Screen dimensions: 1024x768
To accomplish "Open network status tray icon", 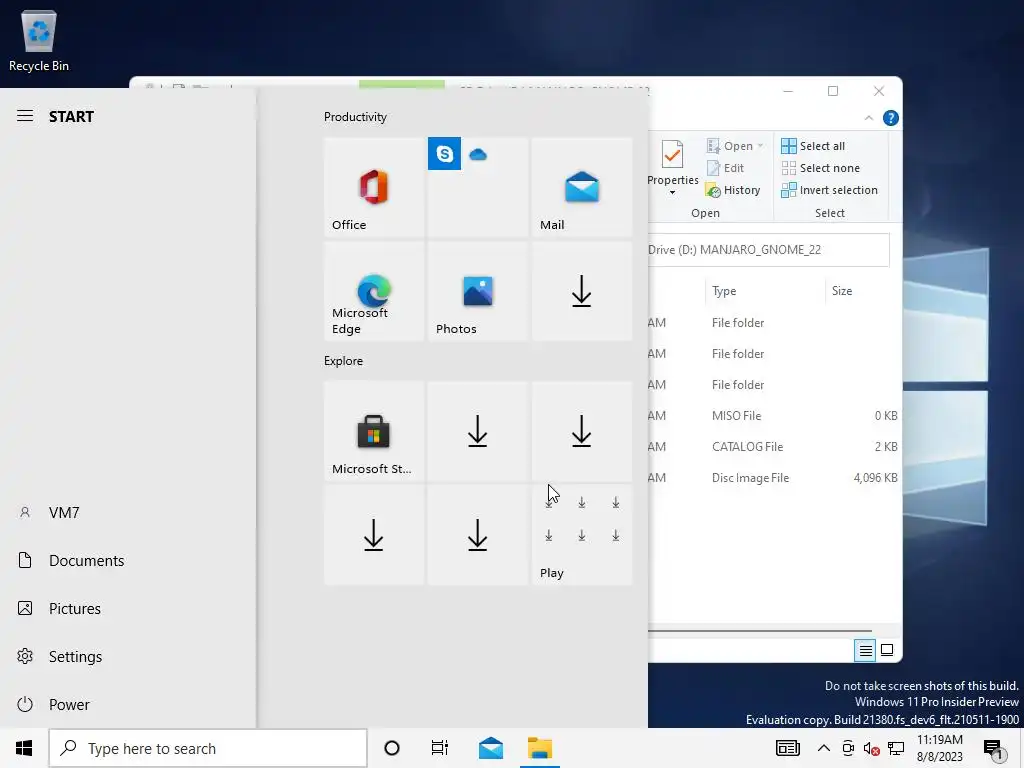I will click(896, 748).
